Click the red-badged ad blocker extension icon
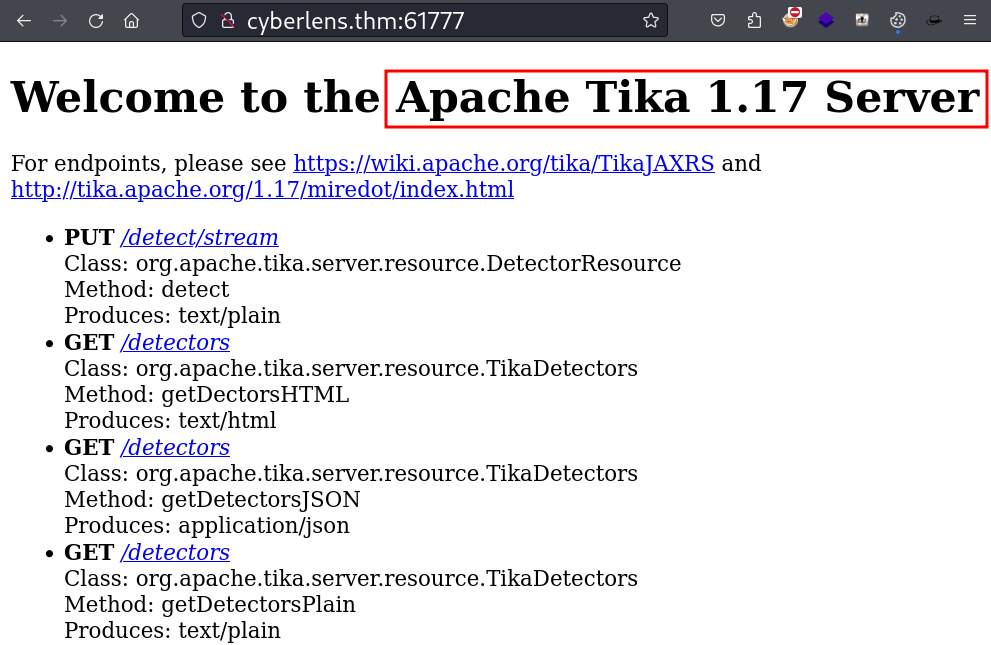The image size is (991, 645). click(791, 18)
